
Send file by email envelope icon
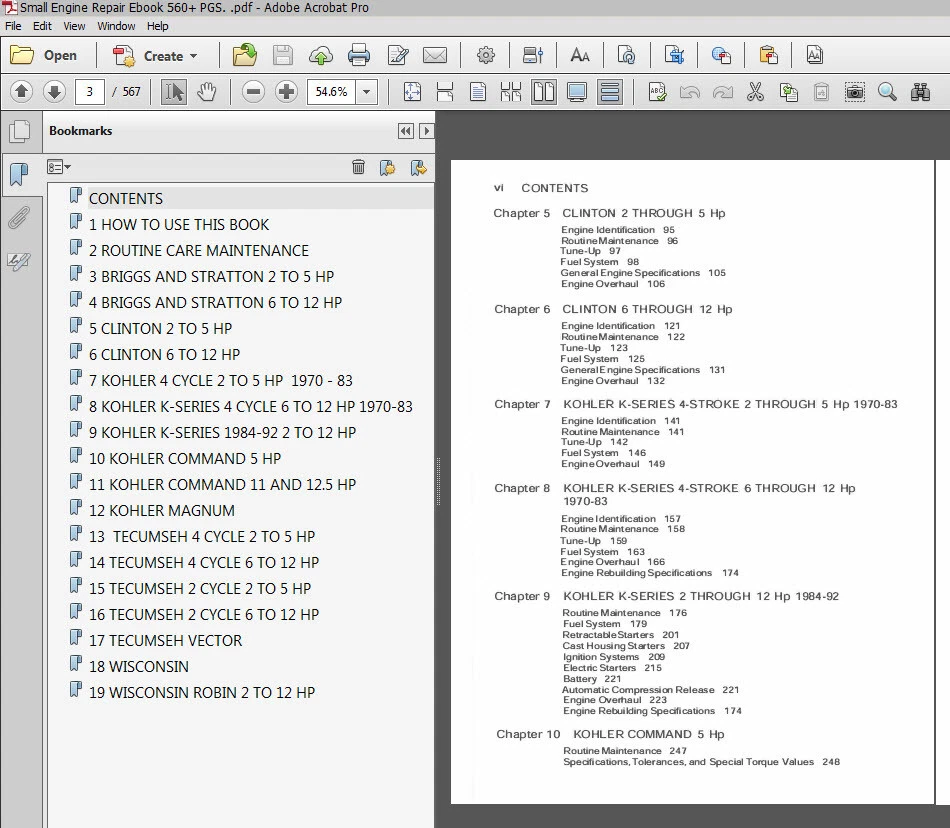(x=434, y=56)
